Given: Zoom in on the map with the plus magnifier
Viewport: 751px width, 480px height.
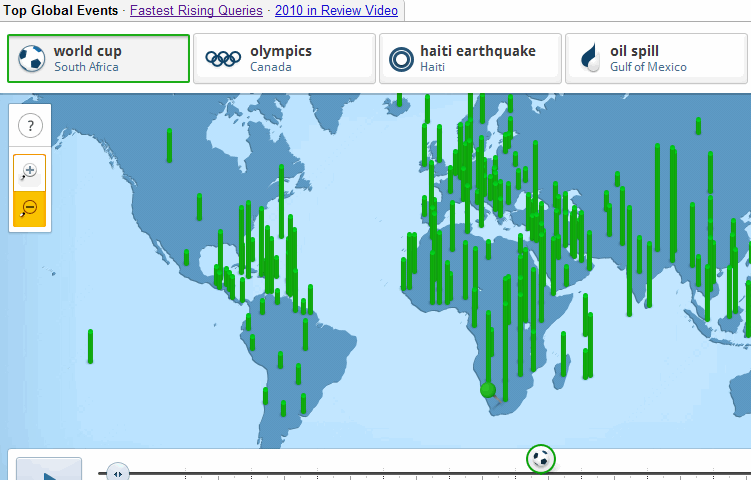Looking at the screenshot, I should tap(29, 172).
